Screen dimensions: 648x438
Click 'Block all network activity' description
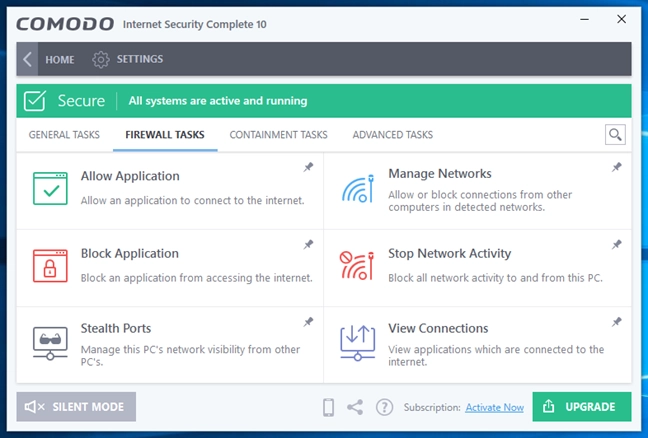click(496, 278)
